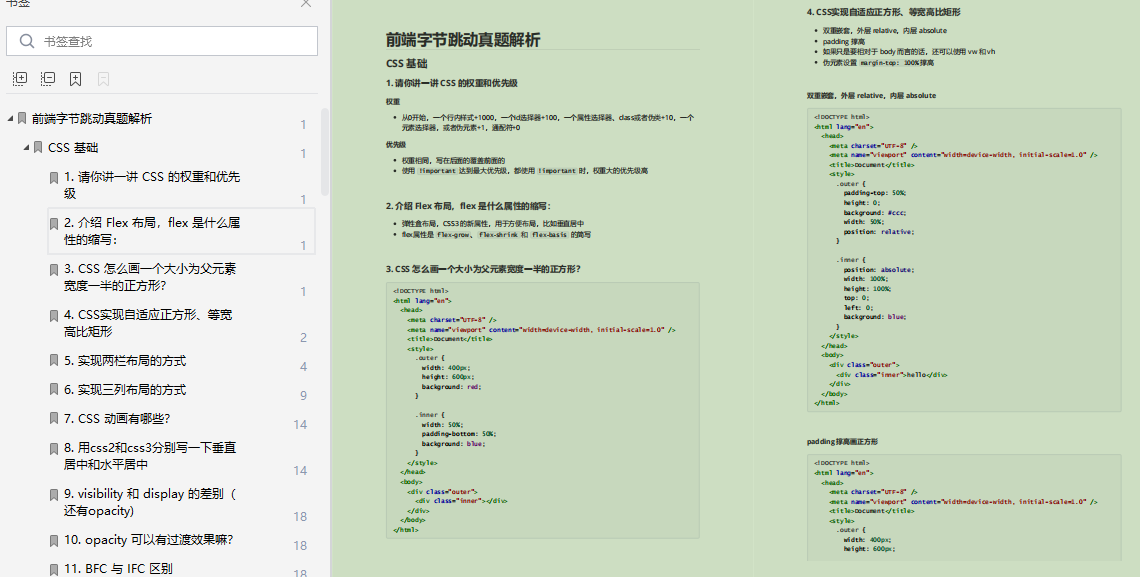Screen dimensions: 1140x577
Task: Click code block under question 3
Action: 542,411
